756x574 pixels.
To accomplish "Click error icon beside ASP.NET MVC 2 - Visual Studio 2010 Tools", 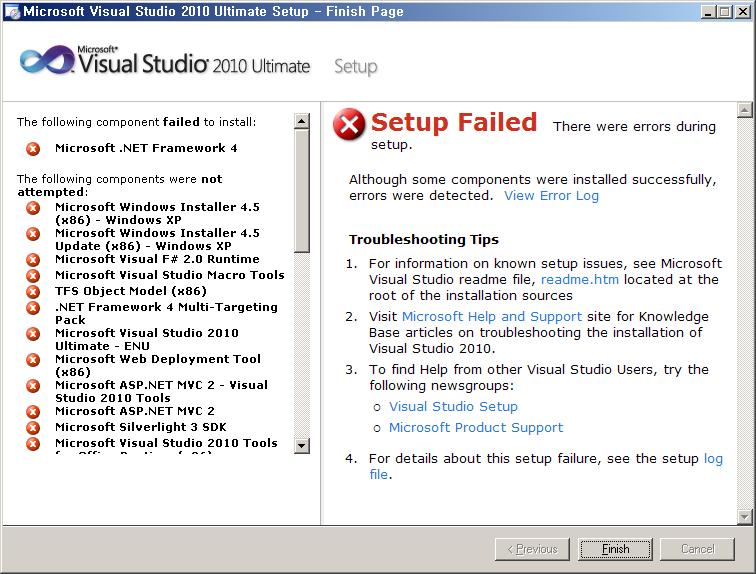I will point(33,386).
